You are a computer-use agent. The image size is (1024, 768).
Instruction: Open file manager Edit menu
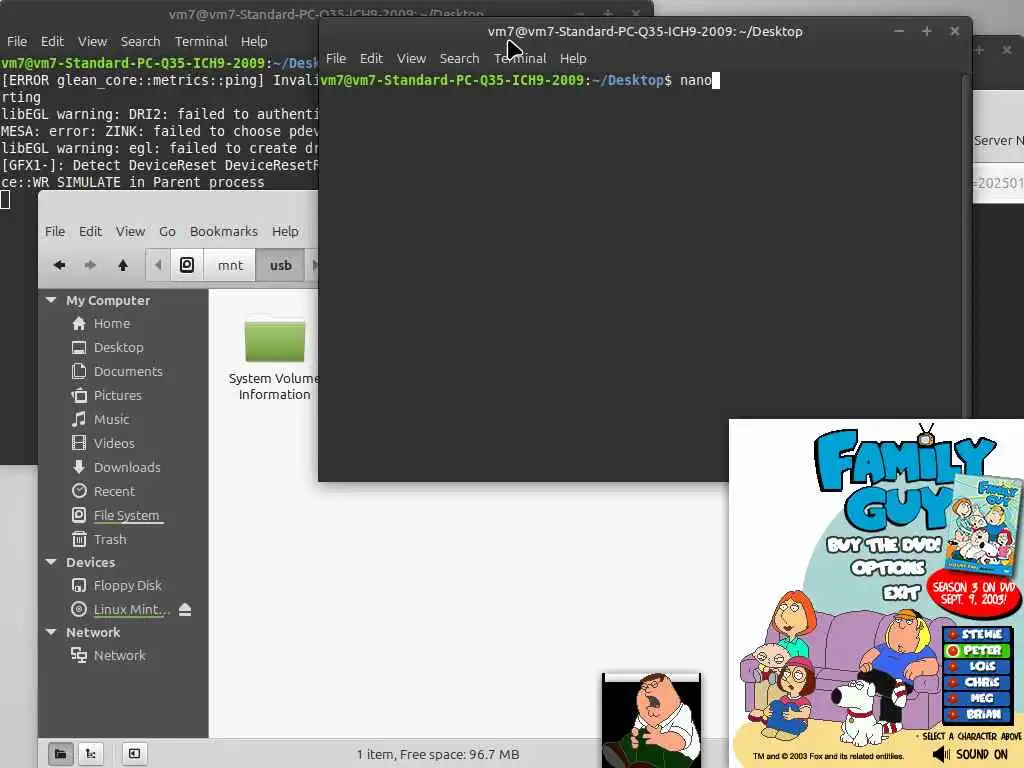[x=90, y=231]
